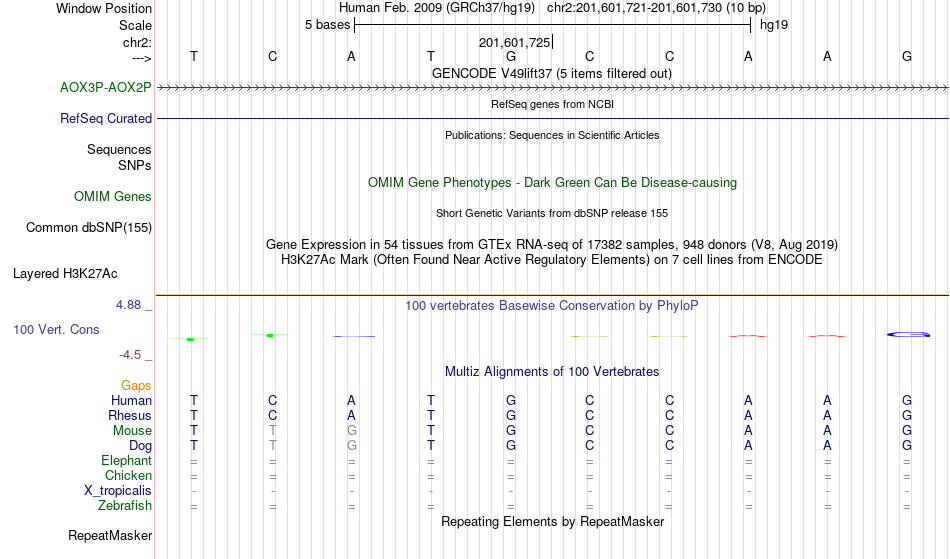Select the Chicken species row label

[128, 475]
